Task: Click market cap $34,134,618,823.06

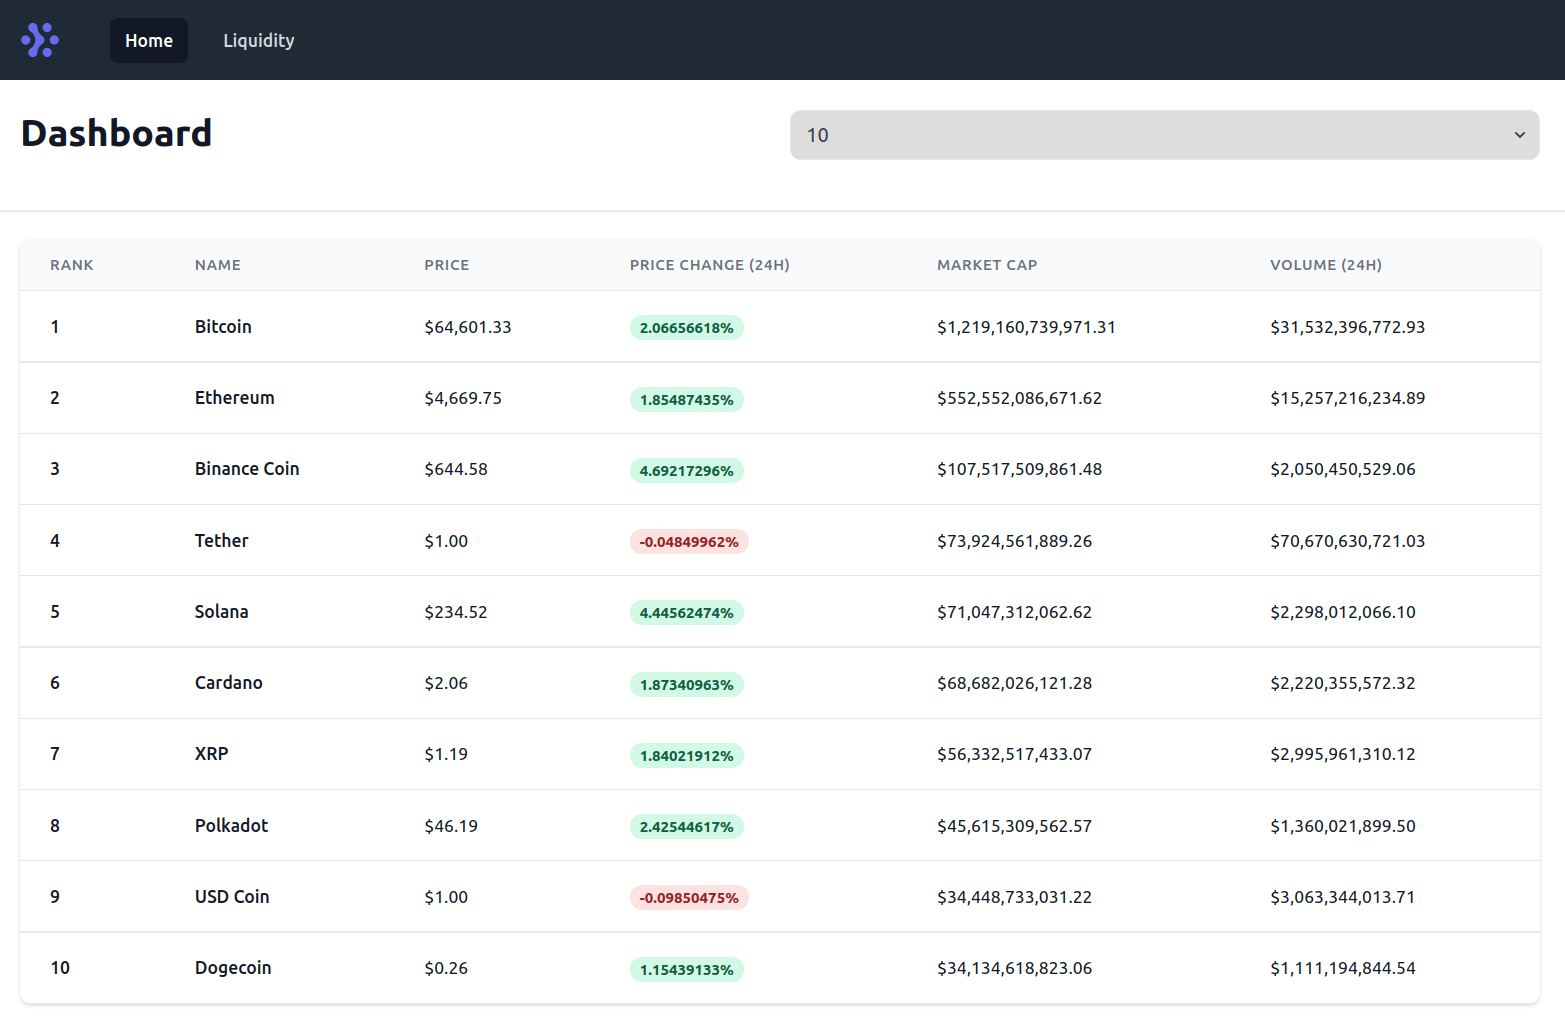Action: (1014, 968)
